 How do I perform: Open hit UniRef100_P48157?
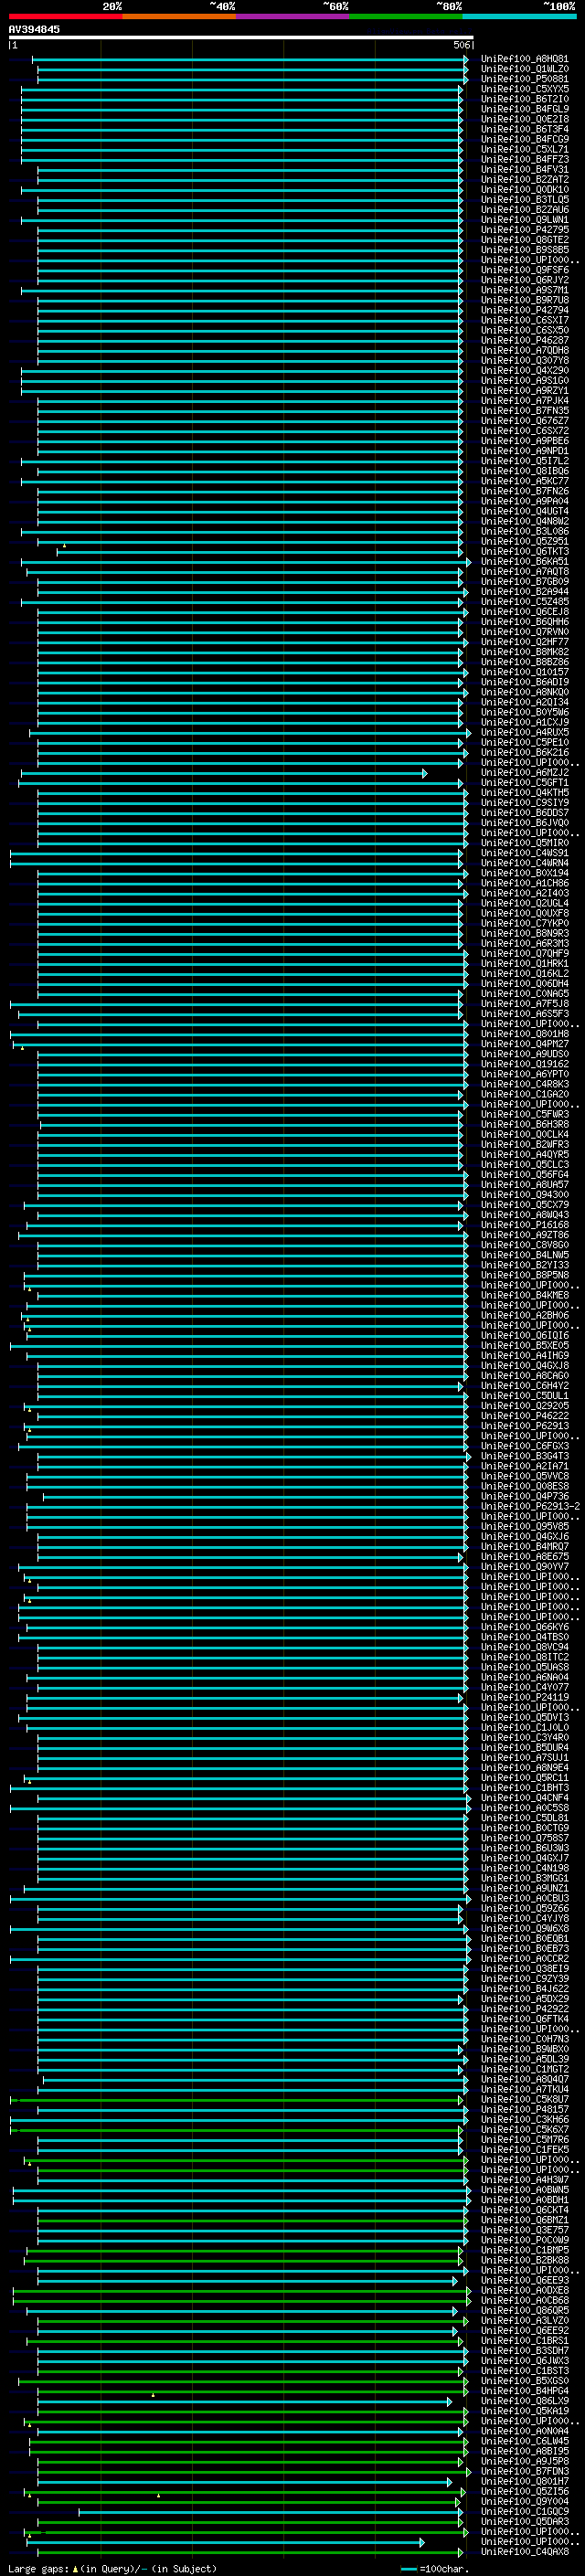tap(524, 2110)
